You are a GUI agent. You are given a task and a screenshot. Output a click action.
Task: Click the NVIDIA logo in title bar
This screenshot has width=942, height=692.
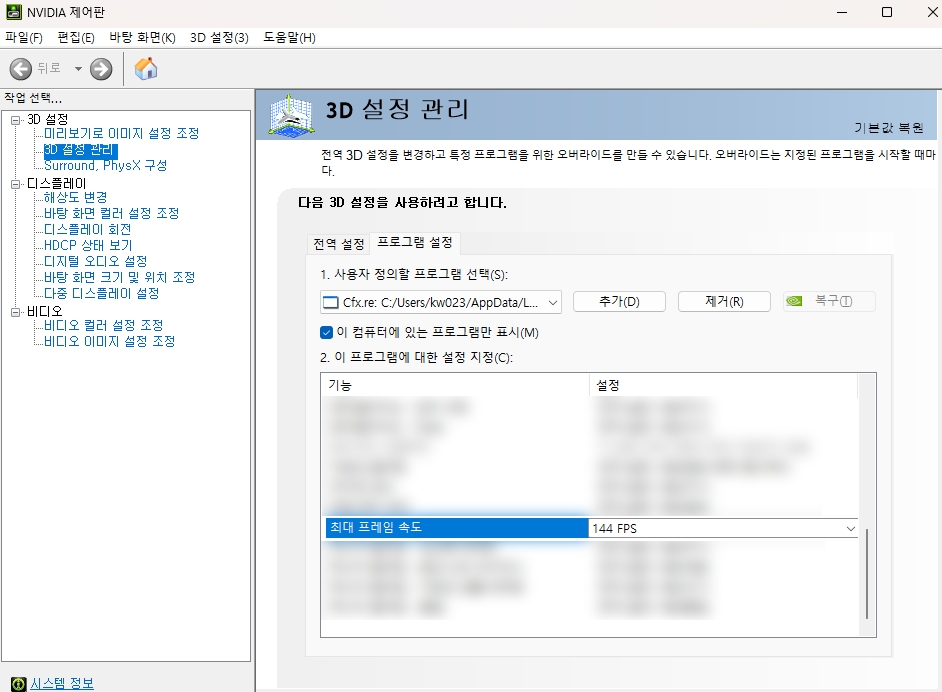pyautogui.click(x=13, y=13)
